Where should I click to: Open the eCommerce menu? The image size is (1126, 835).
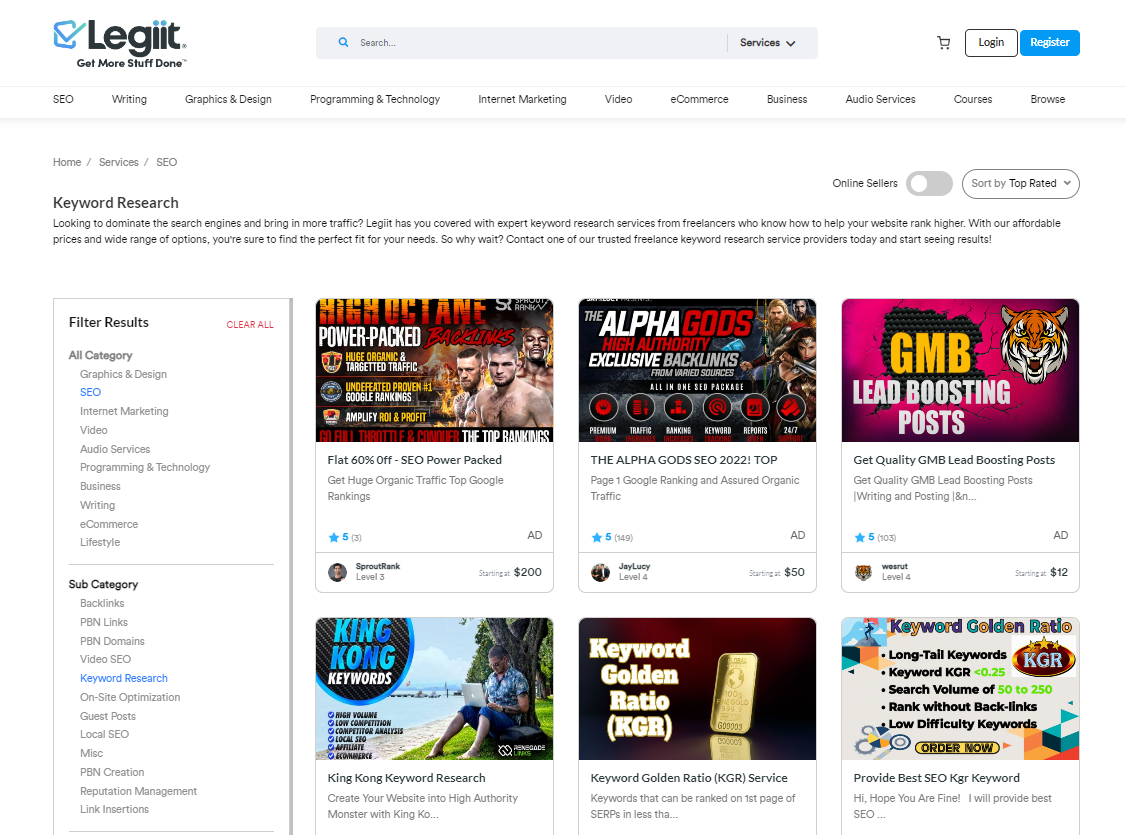click(x=699, y=99)
